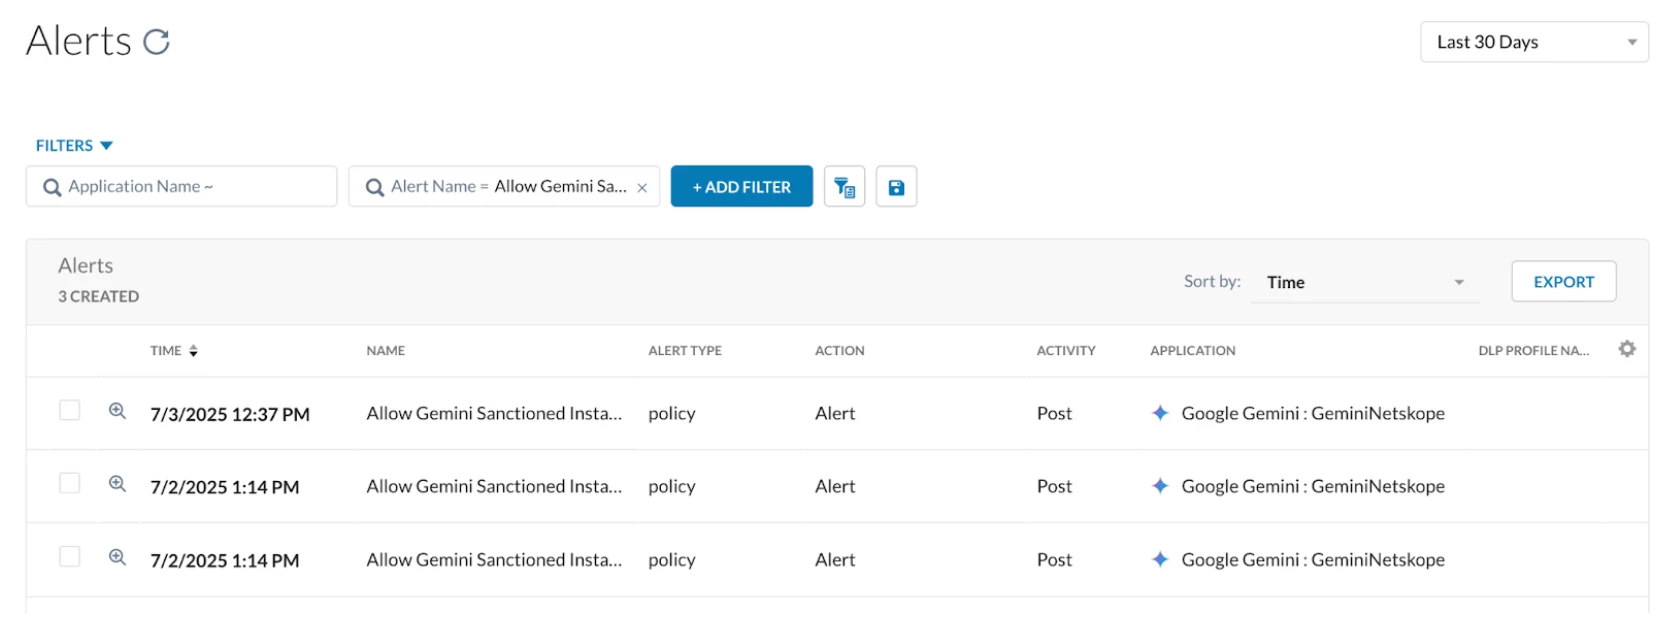Click the EXPORT button
This screenshot has width=1666, height=628.
coord(1563,282)
